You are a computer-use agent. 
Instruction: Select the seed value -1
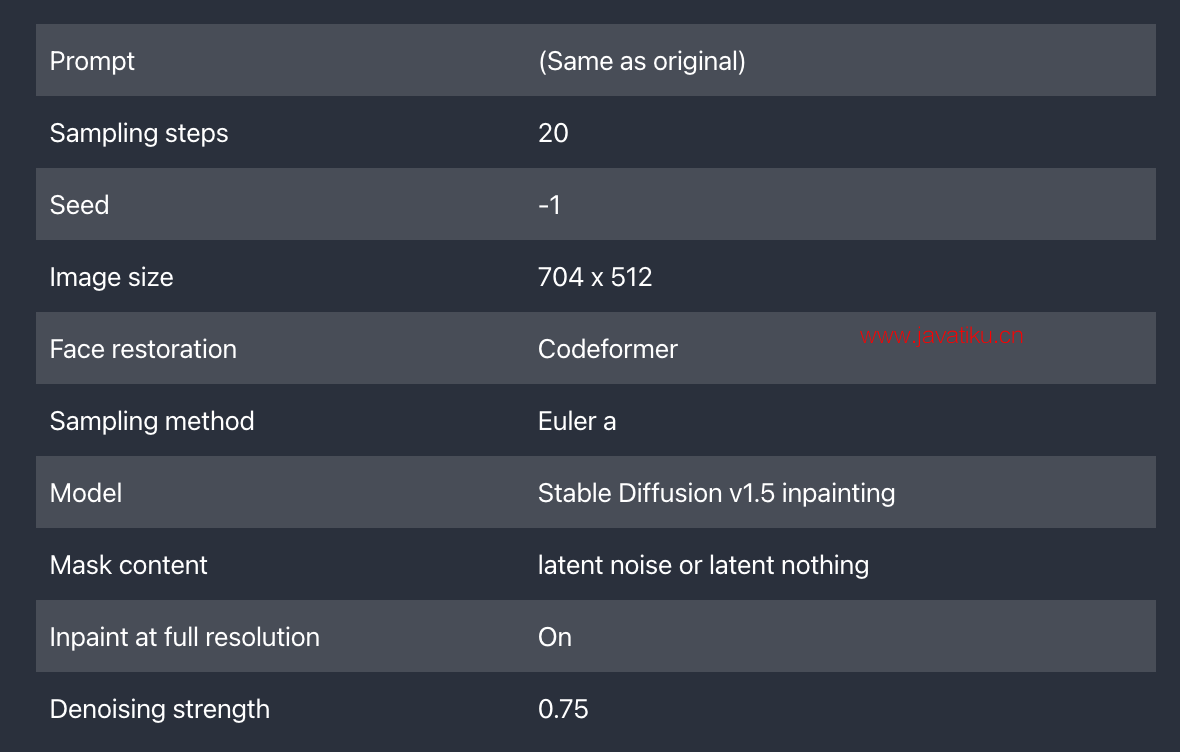(x=549, y=205)
